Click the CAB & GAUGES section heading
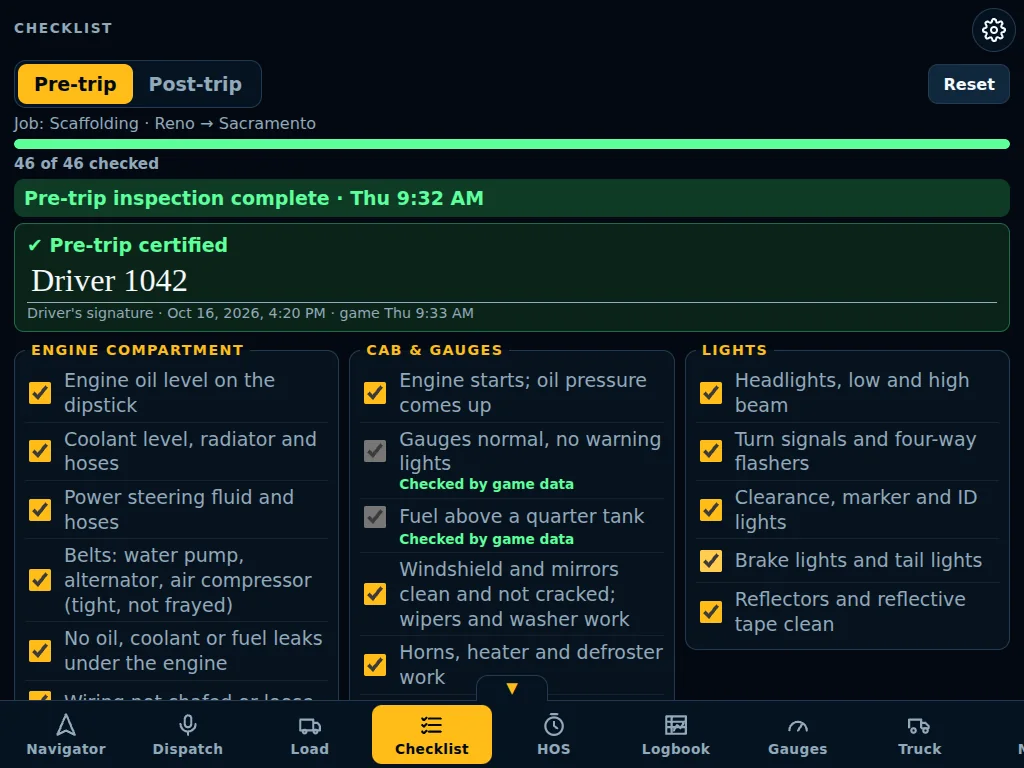This screenshot has height=768, width=1024. coord(434,350)
